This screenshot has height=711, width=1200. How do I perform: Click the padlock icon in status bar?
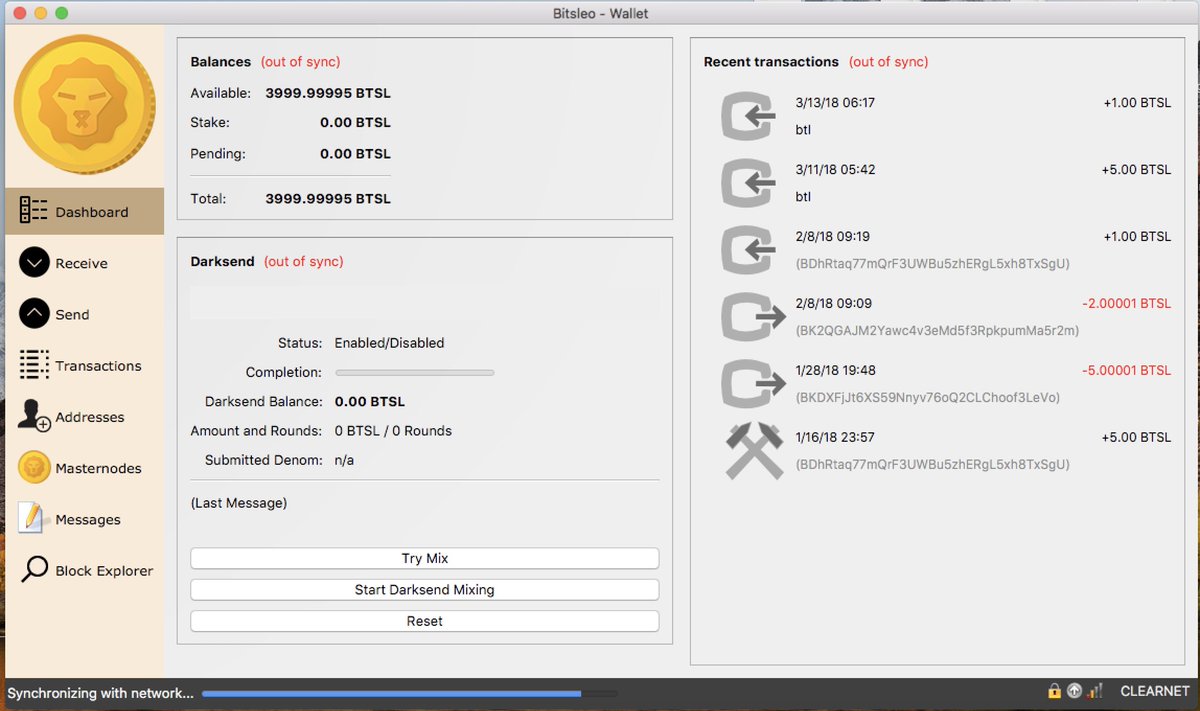pyautogui.click(x=1054, y=691)
